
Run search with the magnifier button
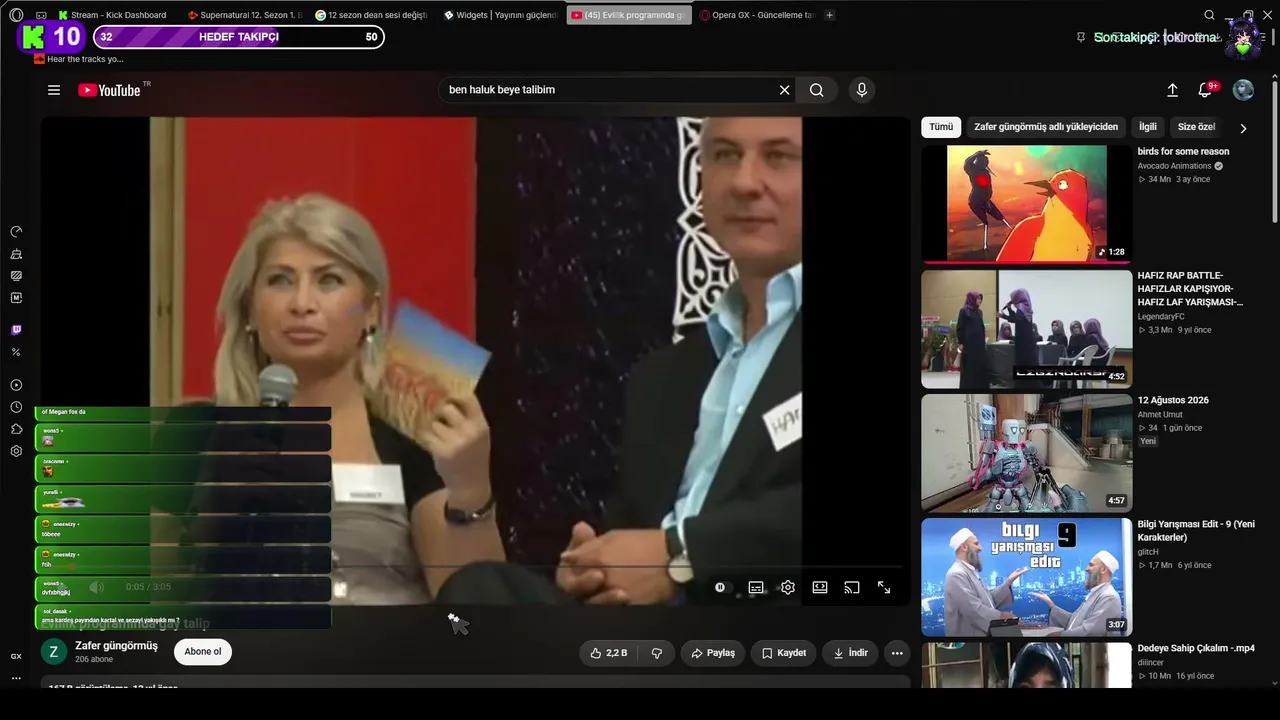[817, 90]
